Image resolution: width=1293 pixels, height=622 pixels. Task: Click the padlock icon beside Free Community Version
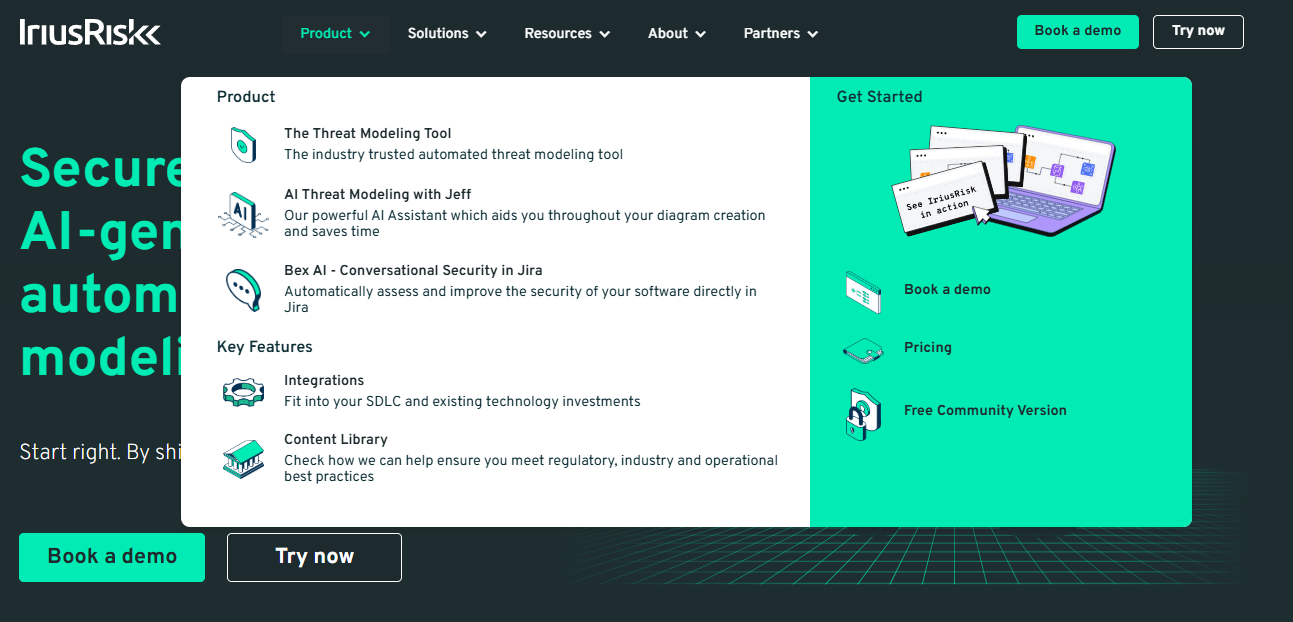pos(863,414)
